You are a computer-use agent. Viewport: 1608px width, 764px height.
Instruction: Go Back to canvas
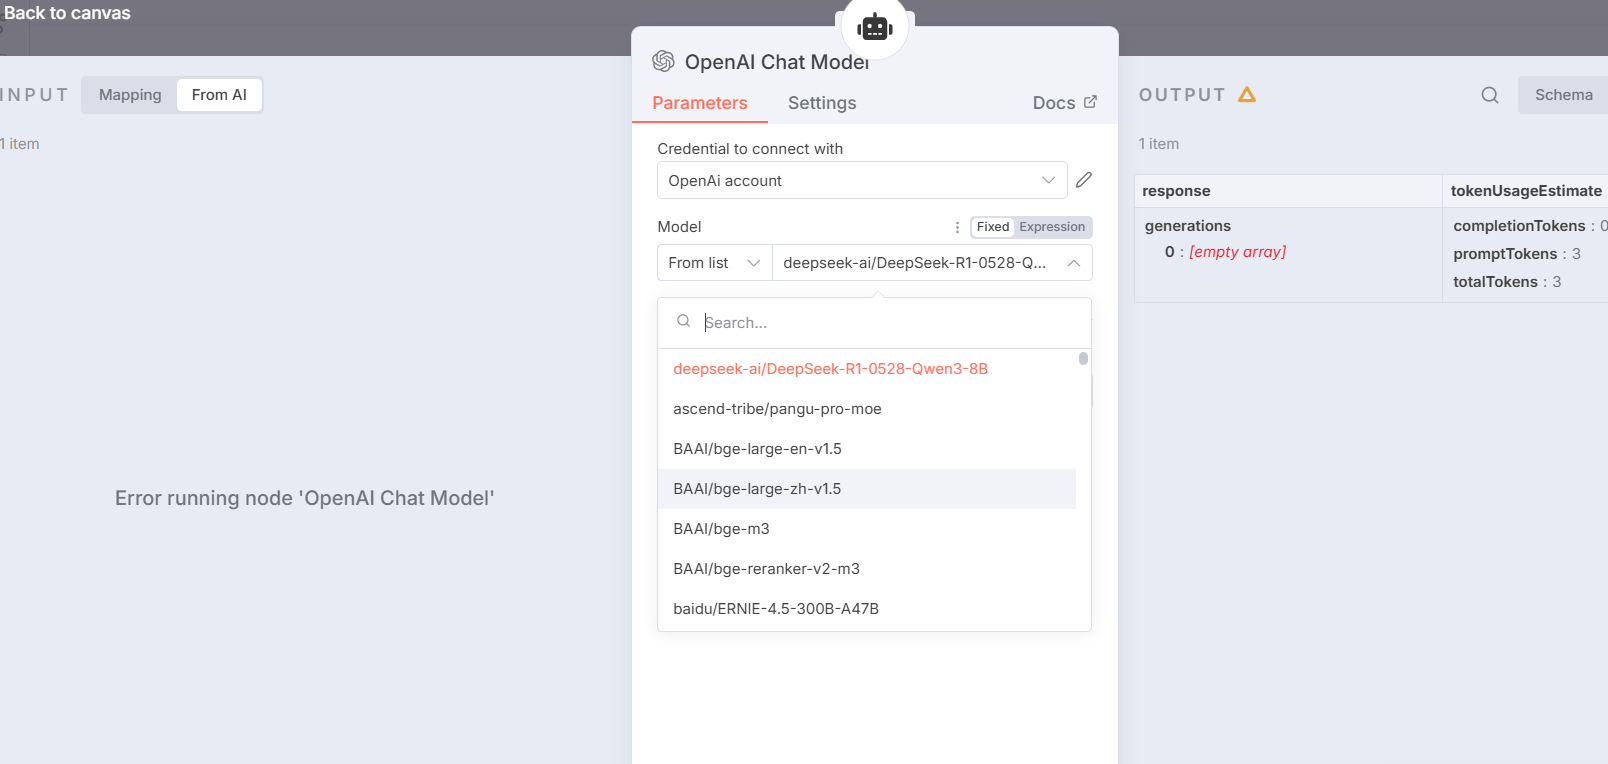(66, 13)
